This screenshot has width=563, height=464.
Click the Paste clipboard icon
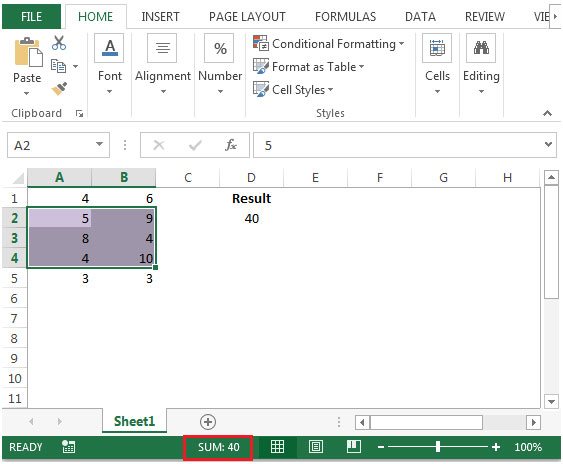pos(28,53)
